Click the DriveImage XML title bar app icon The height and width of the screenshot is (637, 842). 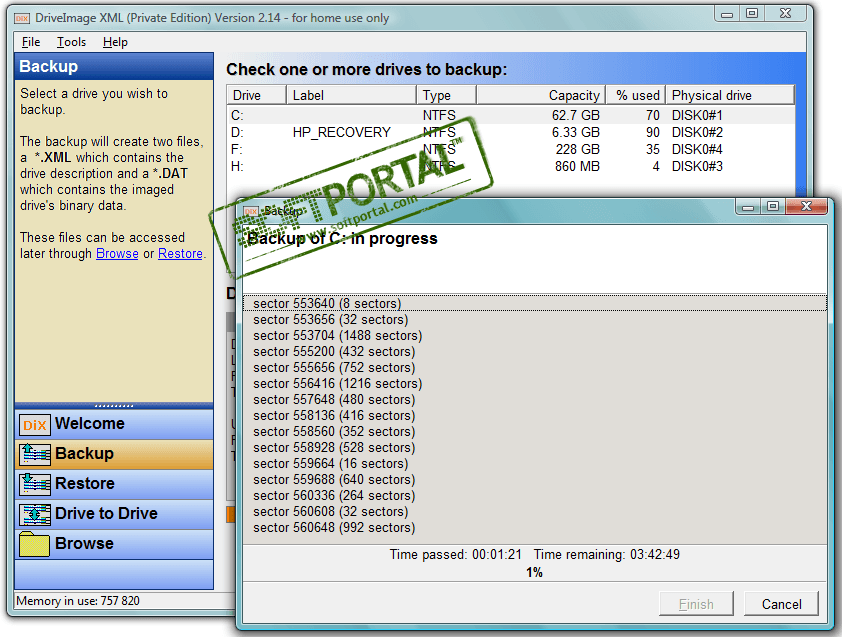(x=22, y=18)
